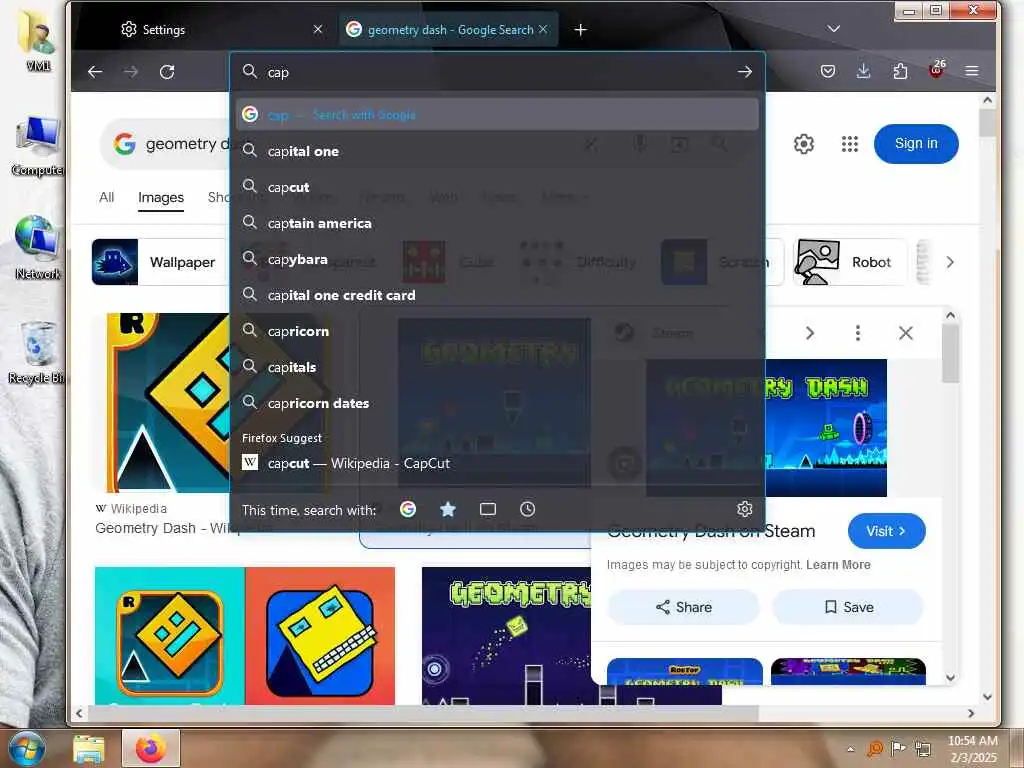The width and height of the screenshot is (1024, 768).
Task: Click inside the address bar text 'cap'
Action: (x=278, y=72)
